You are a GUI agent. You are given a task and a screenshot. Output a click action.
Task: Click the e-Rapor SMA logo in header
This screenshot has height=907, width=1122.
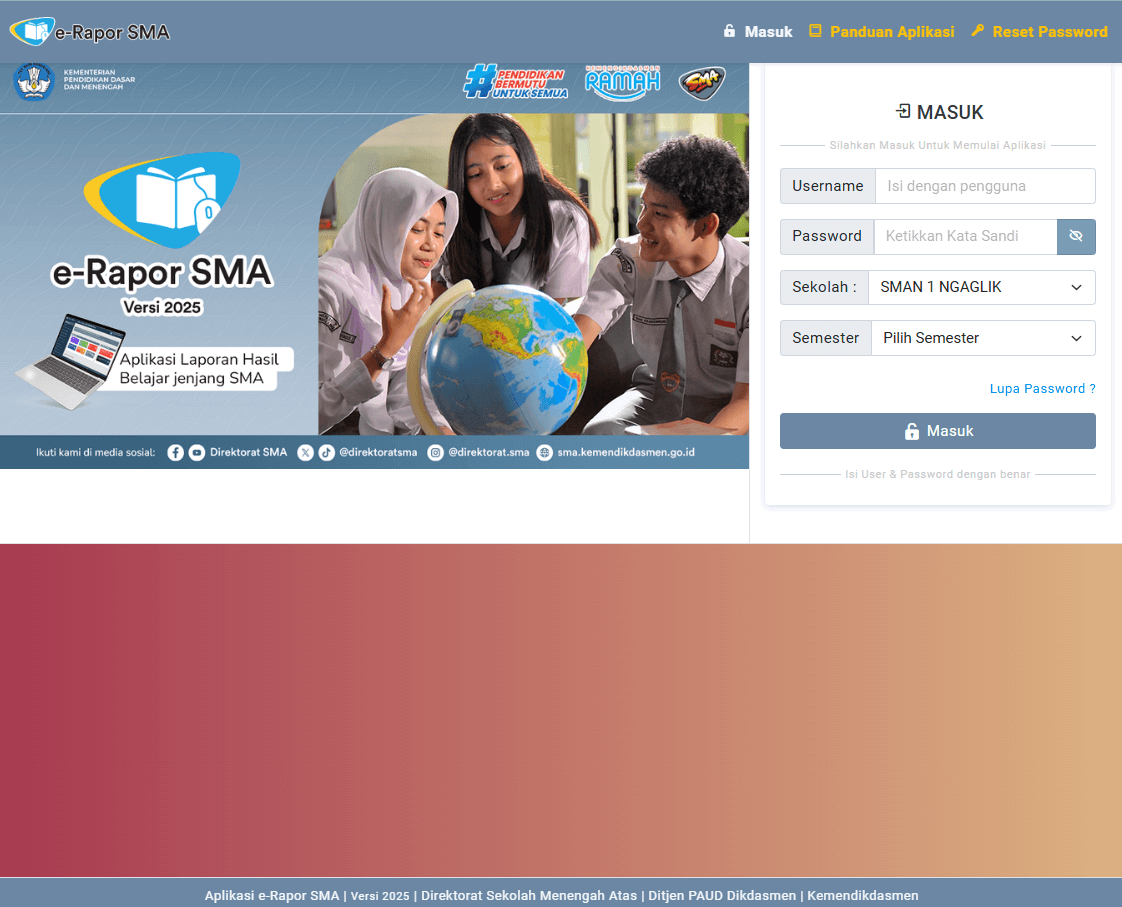(x=90, y=32)
